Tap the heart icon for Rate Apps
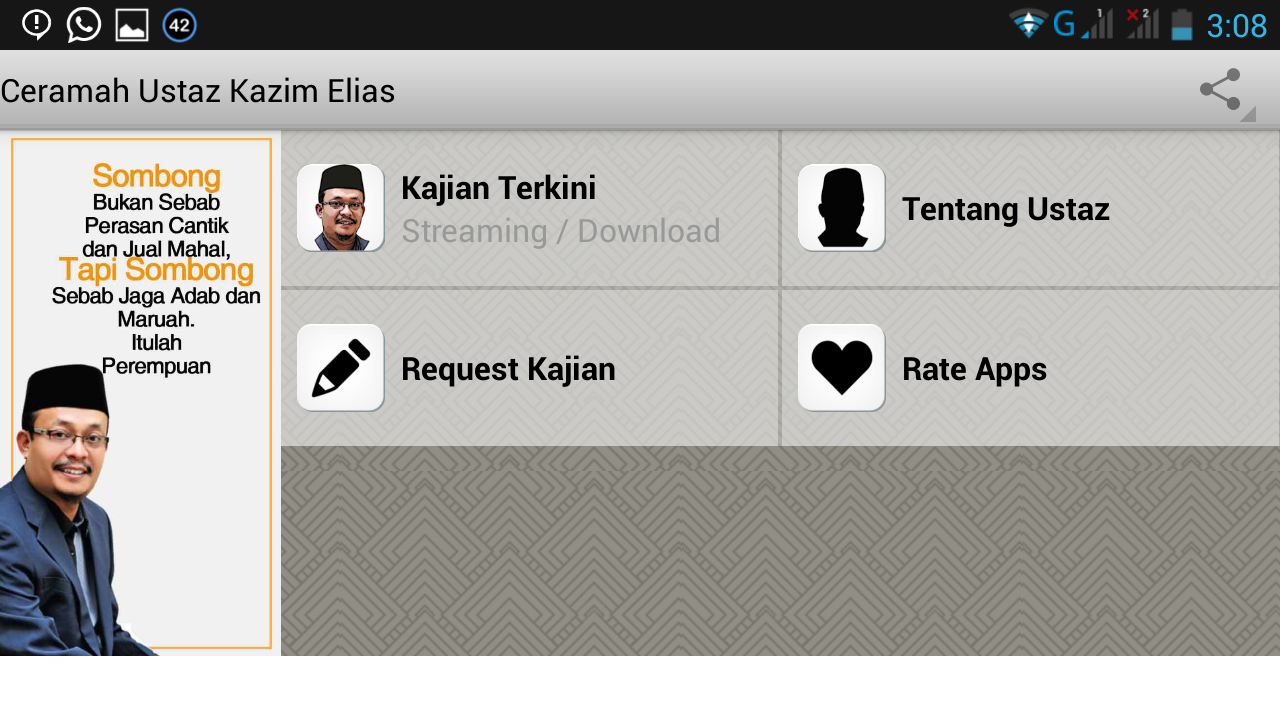Screen dimensions: 1280x720 842,368
